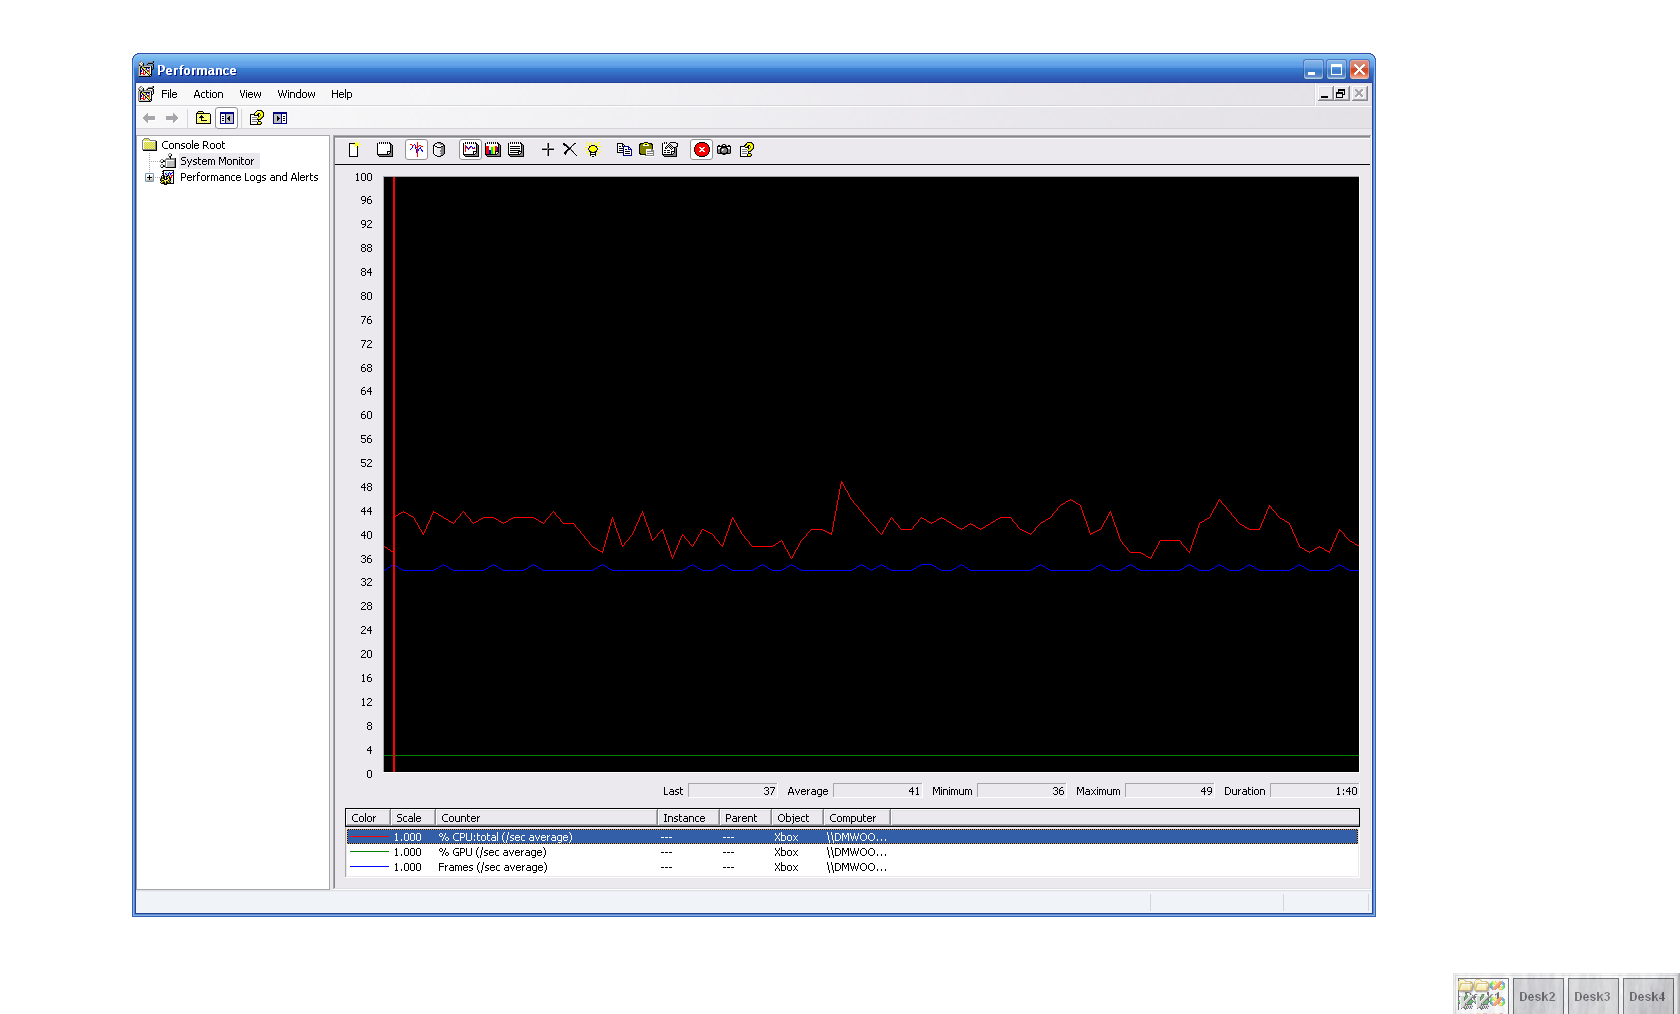Toggle View Current Activity button
1680x1014 pixels.
tap(416, 150)
